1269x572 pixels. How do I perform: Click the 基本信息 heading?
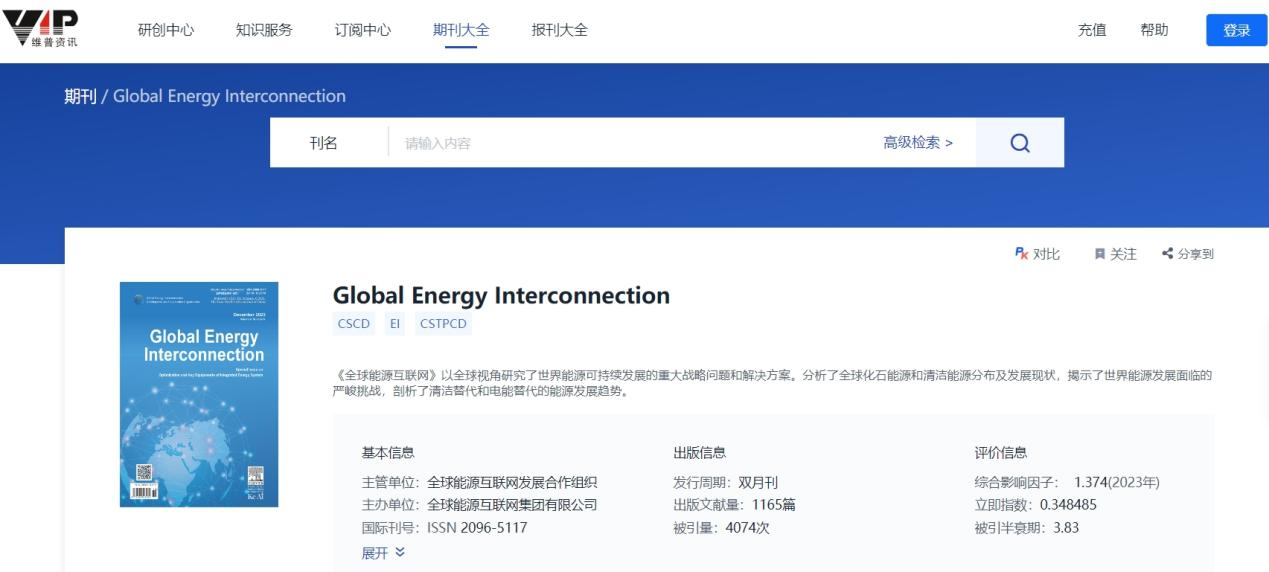[388, 453]
